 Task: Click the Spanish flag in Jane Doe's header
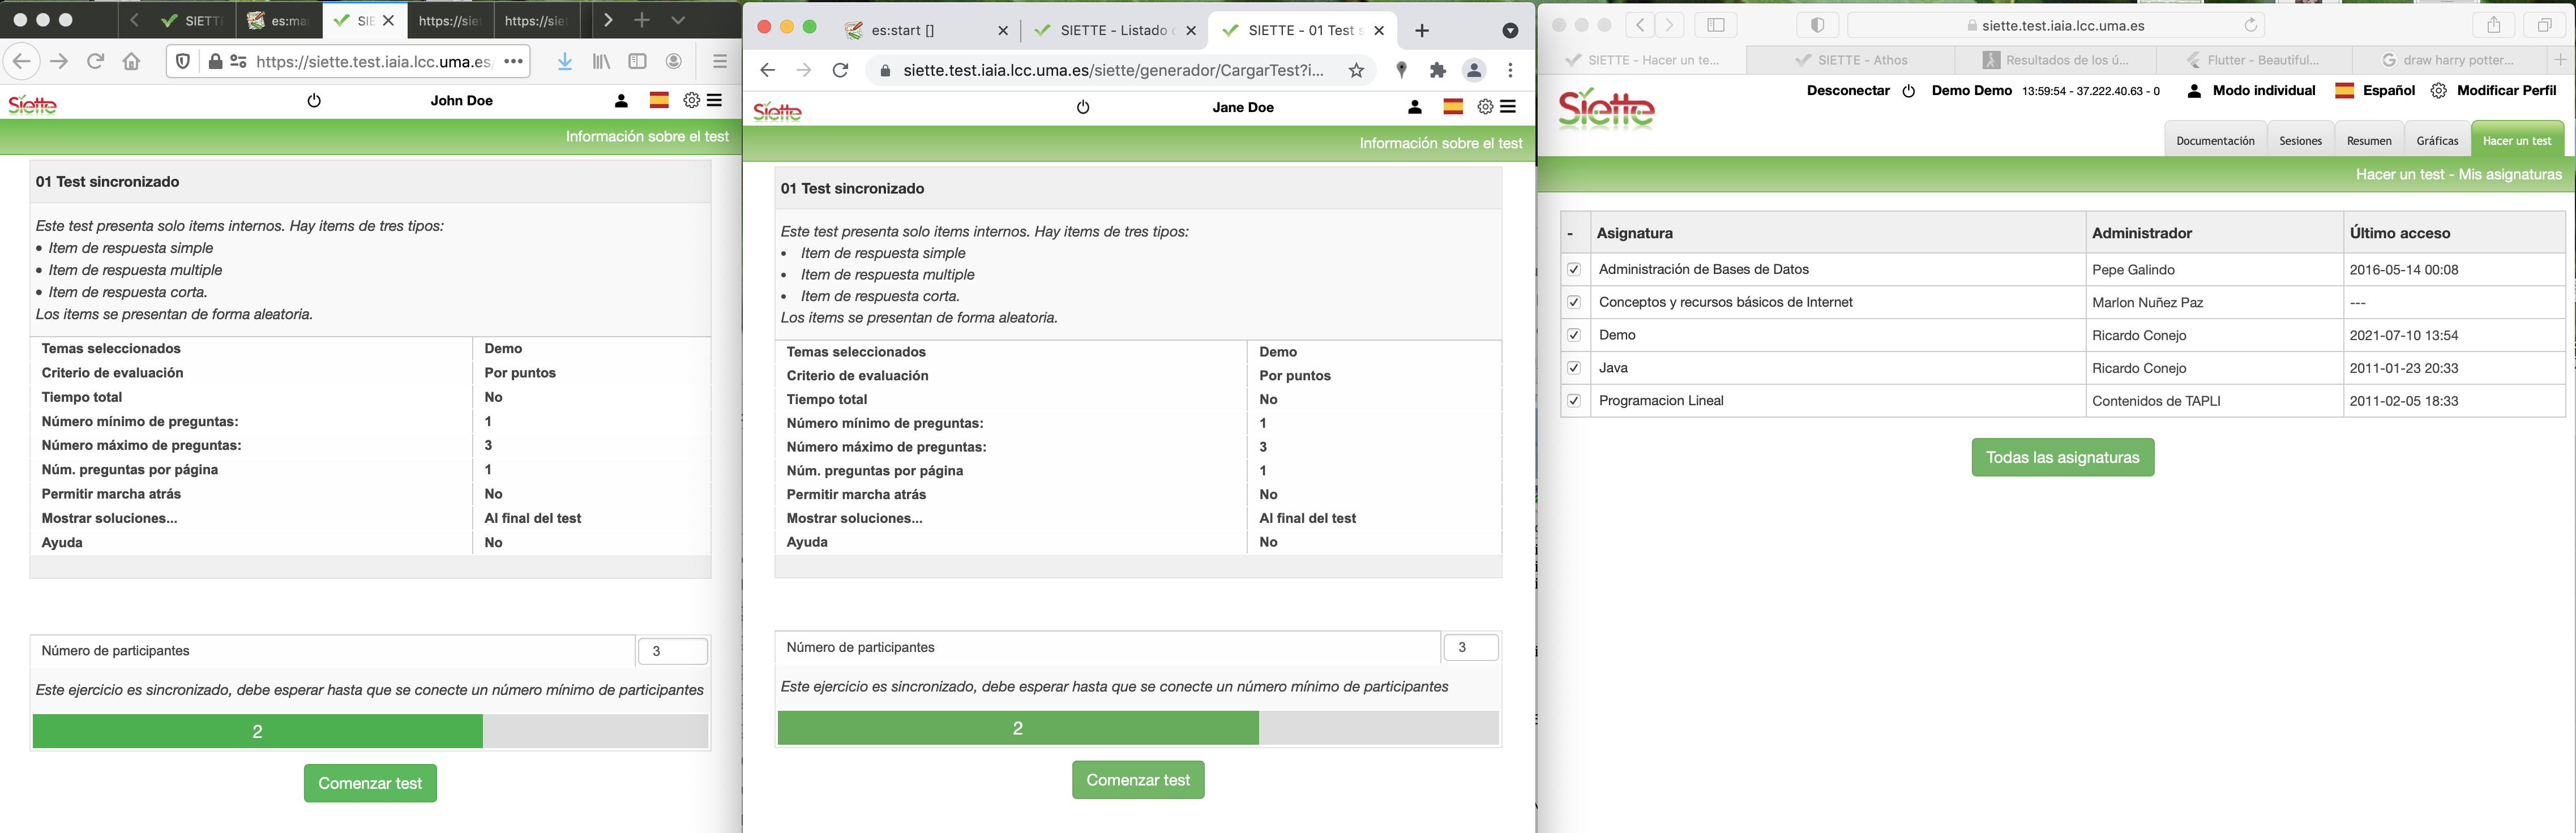pos(1453,107)
